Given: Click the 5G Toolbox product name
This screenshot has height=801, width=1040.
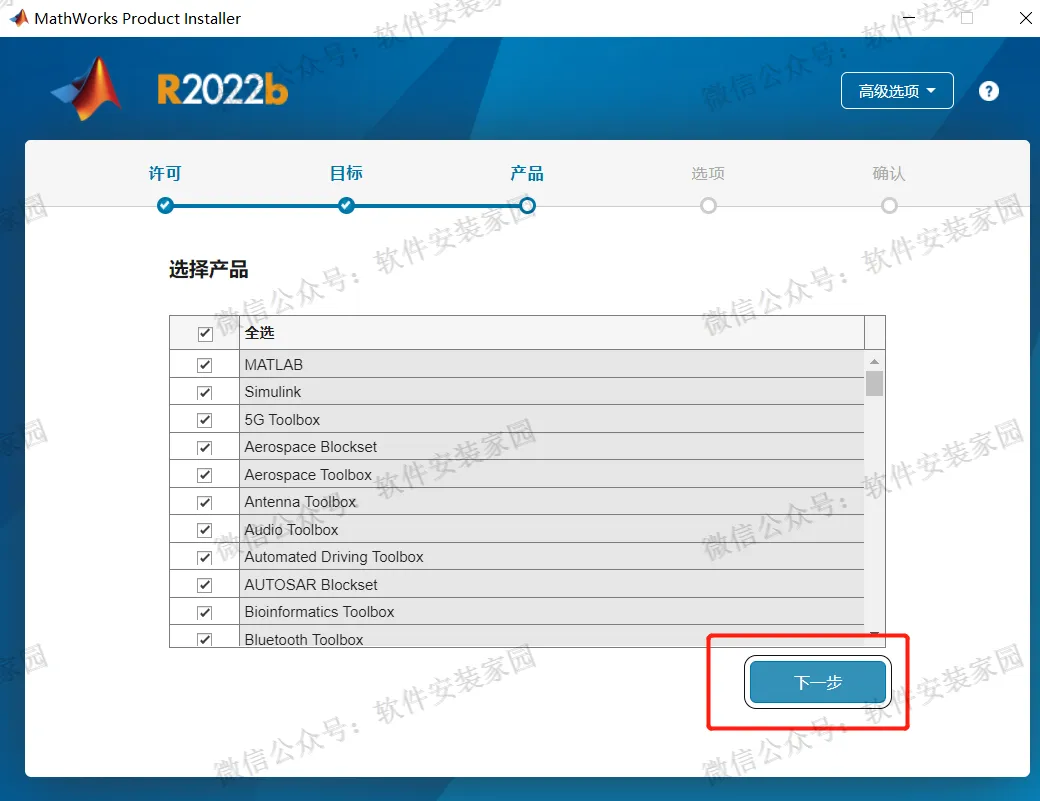Looking at the screenshot, I should tap(282, 420).
